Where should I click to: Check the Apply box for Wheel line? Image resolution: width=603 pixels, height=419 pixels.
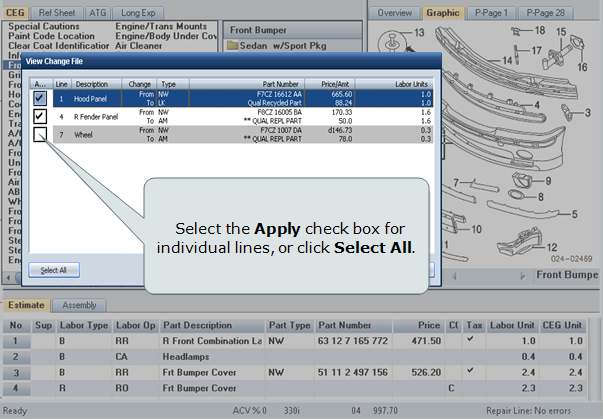point(39,135)
